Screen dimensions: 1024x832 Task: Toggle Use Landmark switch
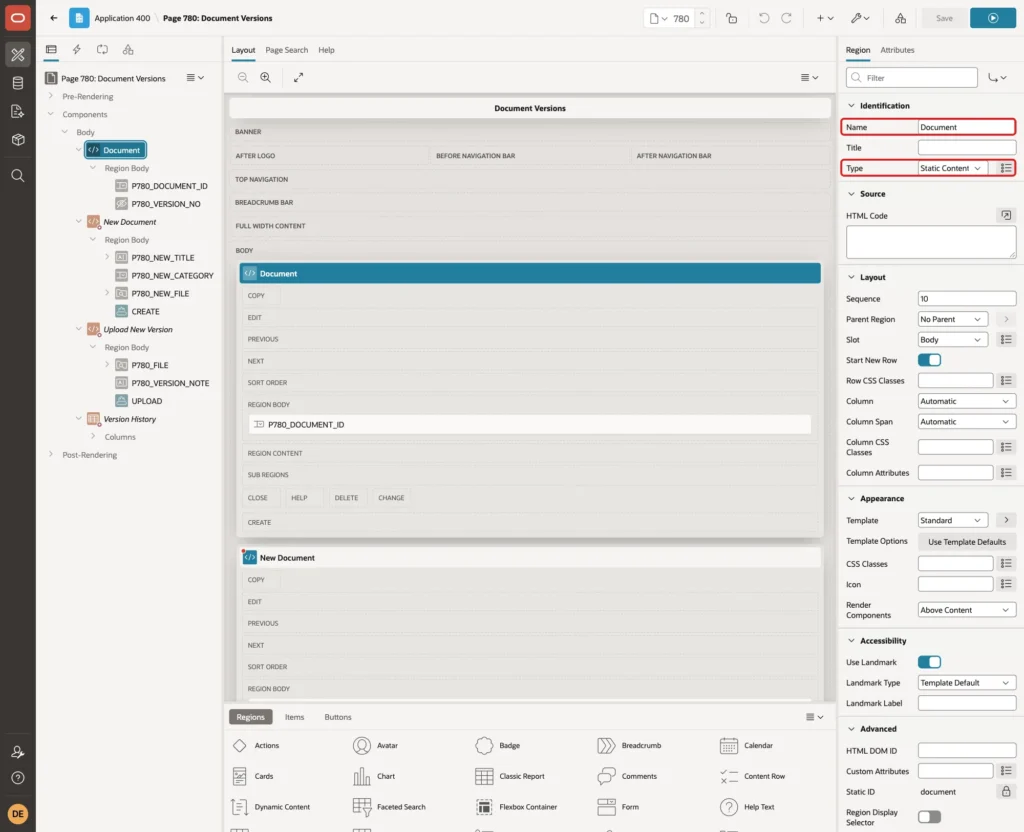(x=929, y=662)
